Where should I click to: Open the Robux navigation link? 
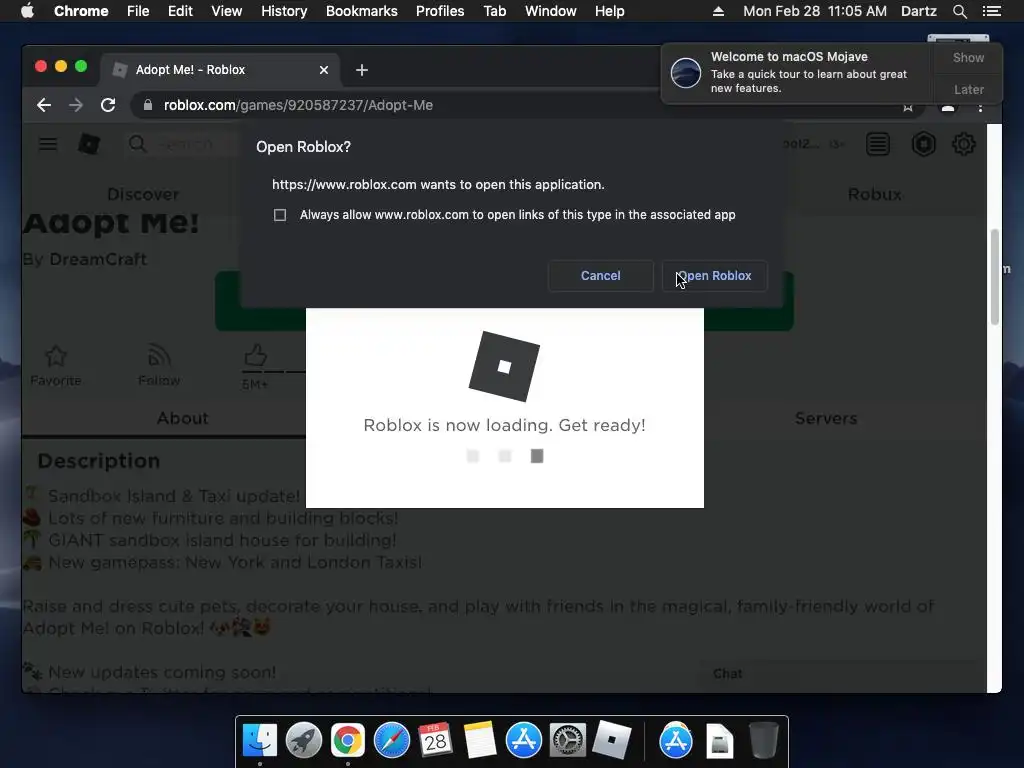pyautogui.click(x=874, y=194)
